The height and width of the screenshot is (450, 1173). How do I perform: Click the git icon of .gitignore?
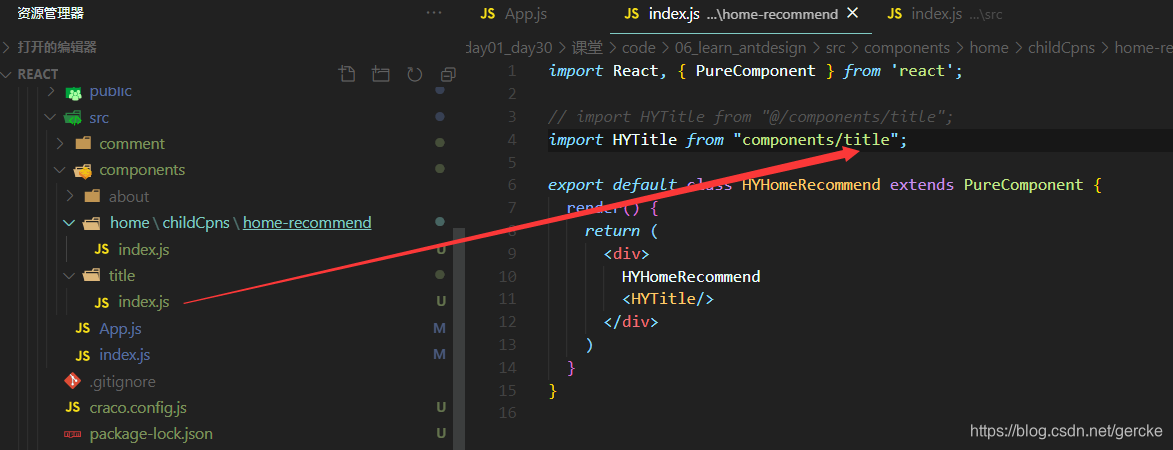pos(73,381)
